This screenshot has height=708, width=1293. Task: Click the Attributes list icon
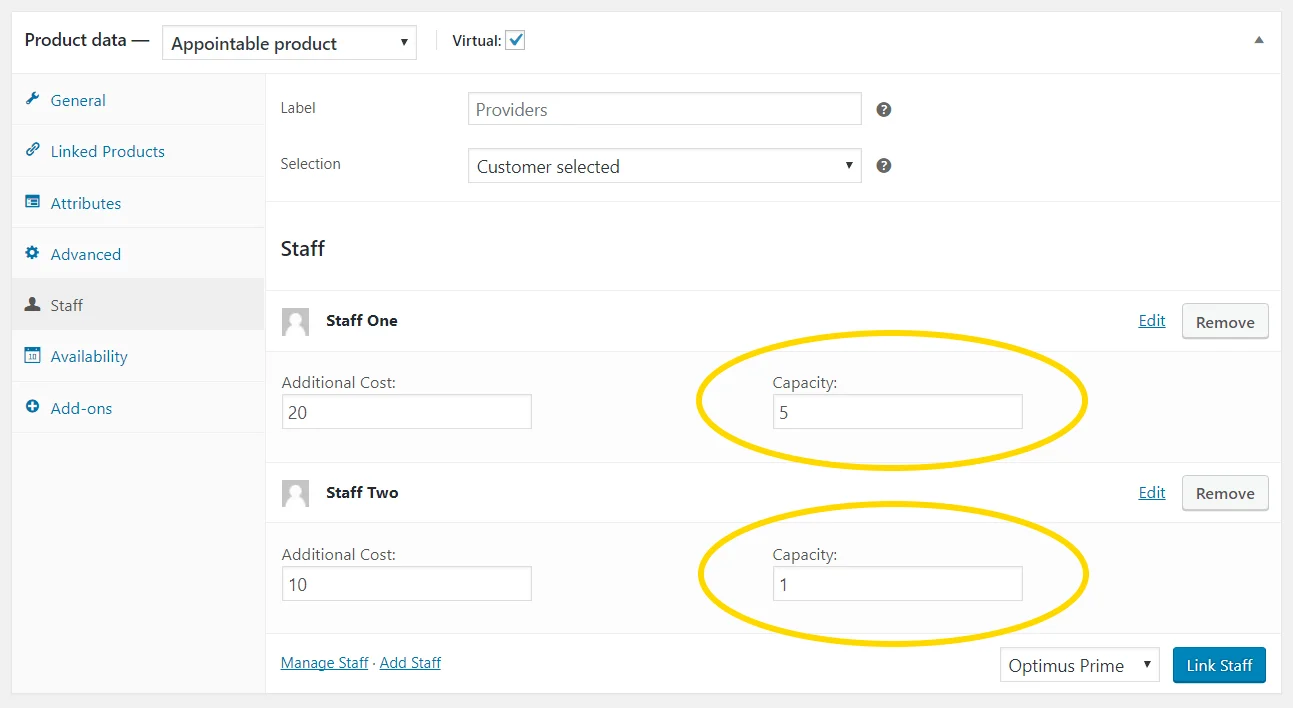pyautogui.click(x=32, y=202)
